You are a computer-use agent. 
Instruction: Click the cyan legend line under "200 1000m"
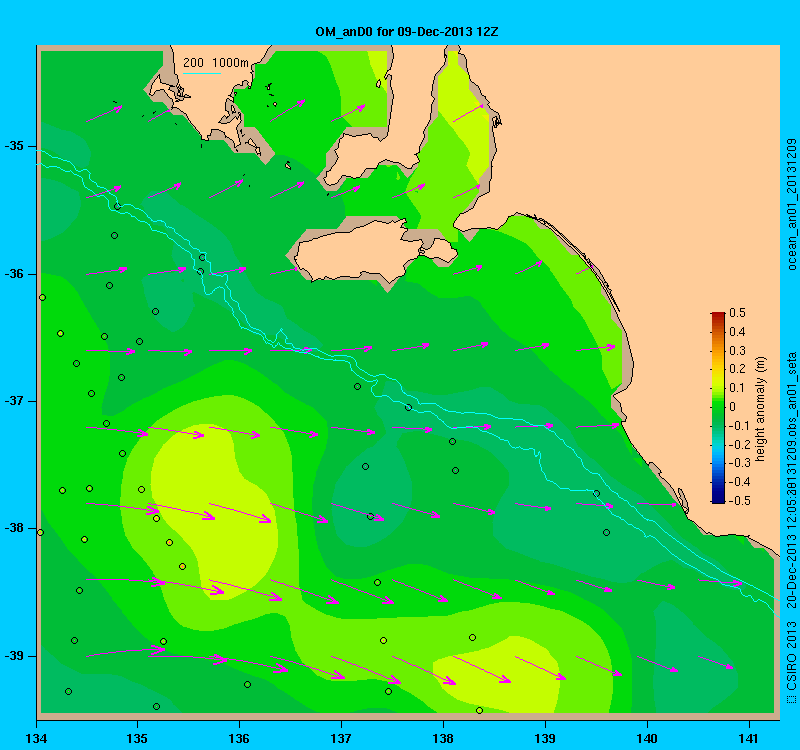[202, 73]
